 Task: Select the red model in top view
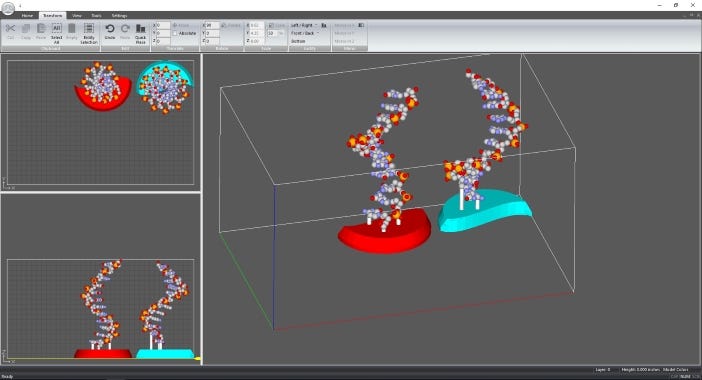point(103,86)
